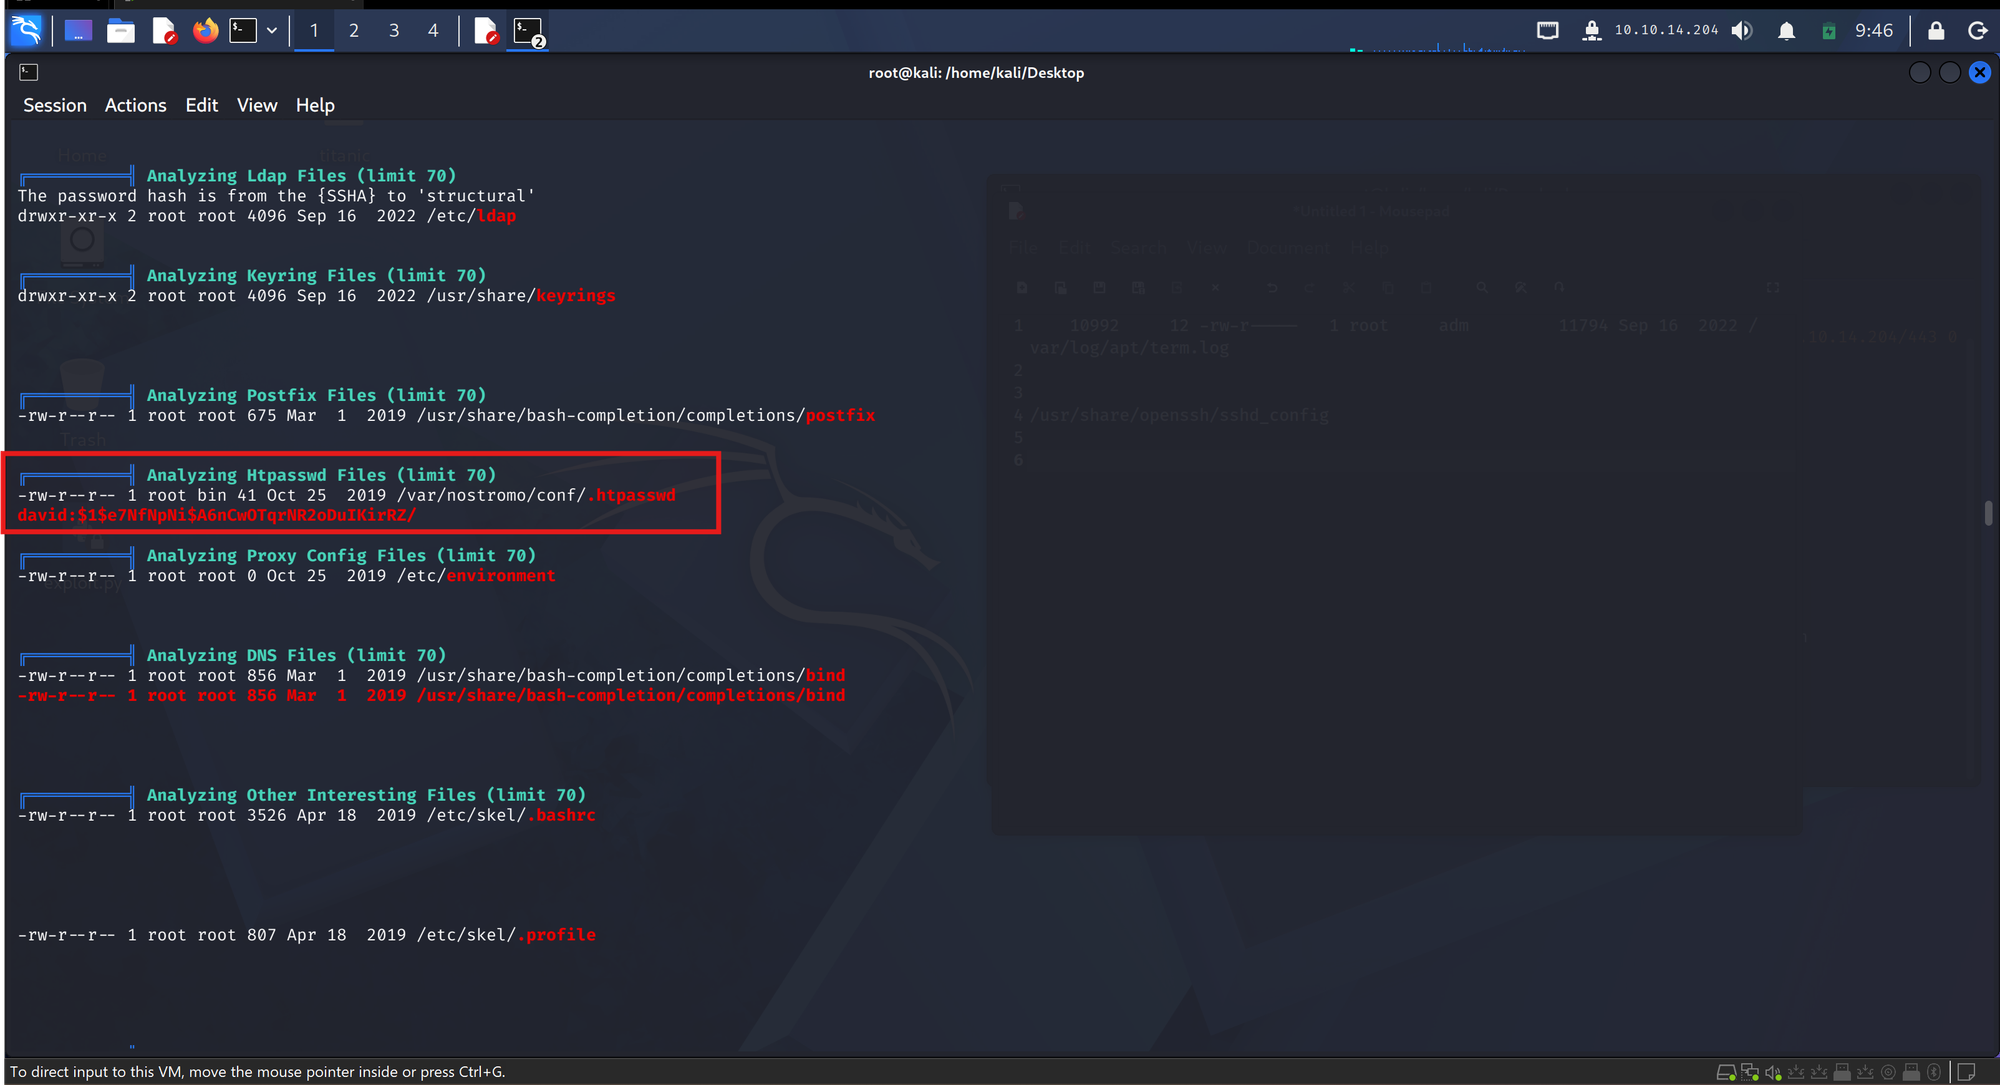Open the Help menu
2000x1085 pixels.
point(315,105)
